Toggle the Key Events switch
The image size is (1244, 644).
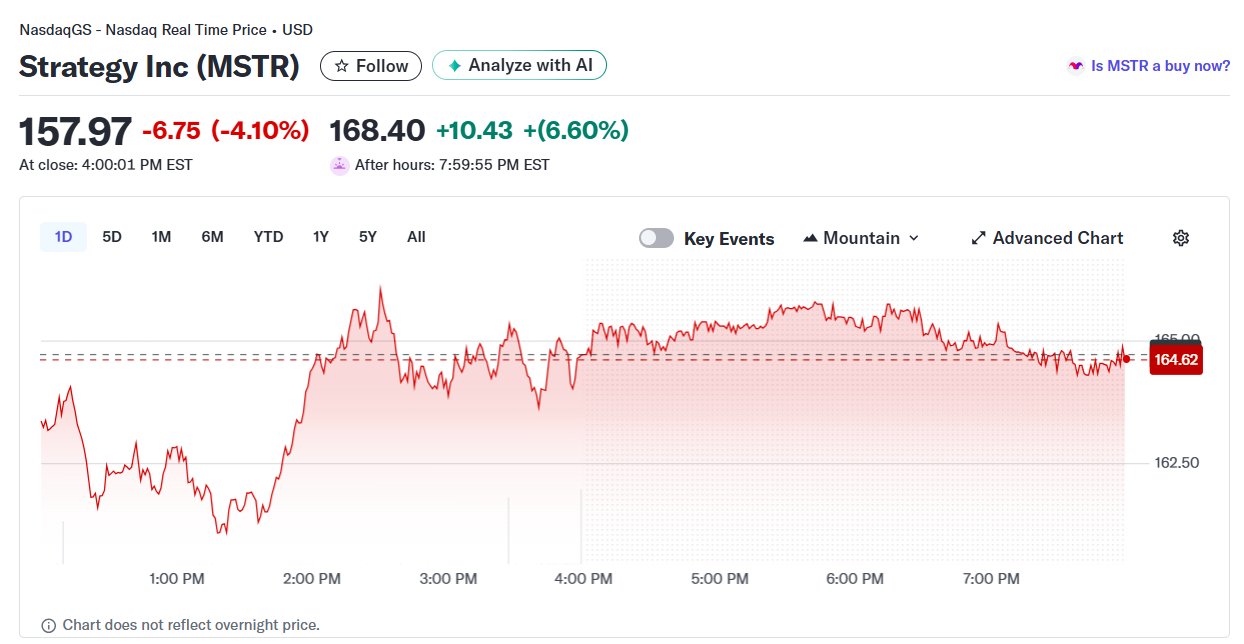pos(657,238)
